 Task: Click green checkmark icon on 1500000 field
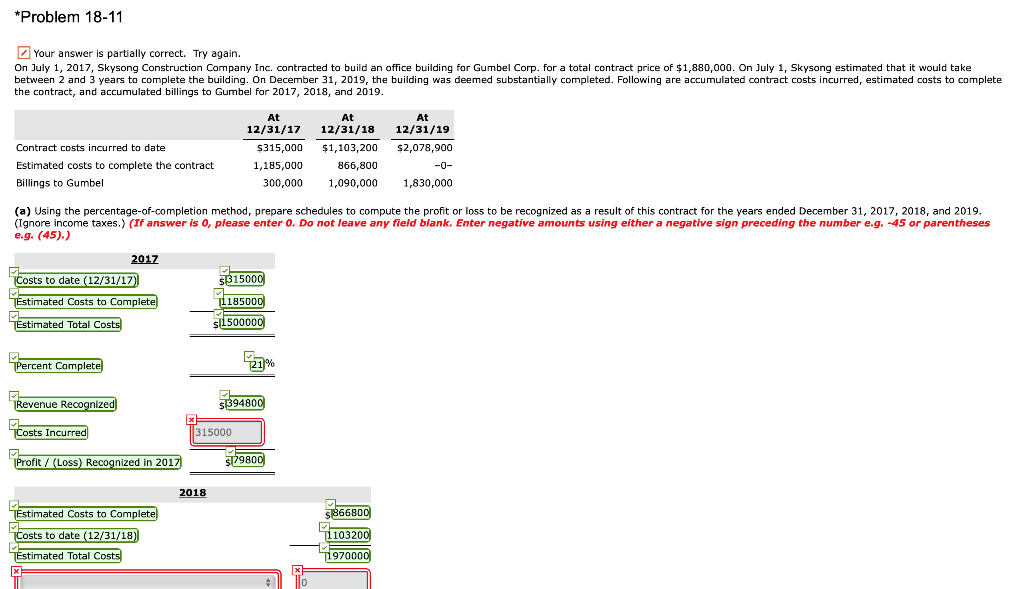coord(219,314)
